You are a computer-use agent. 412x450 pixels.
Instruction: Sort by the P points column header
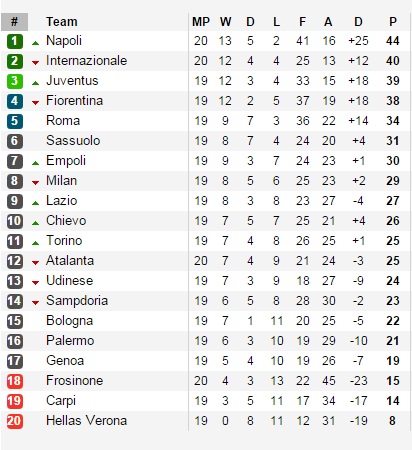pos(393,22)
